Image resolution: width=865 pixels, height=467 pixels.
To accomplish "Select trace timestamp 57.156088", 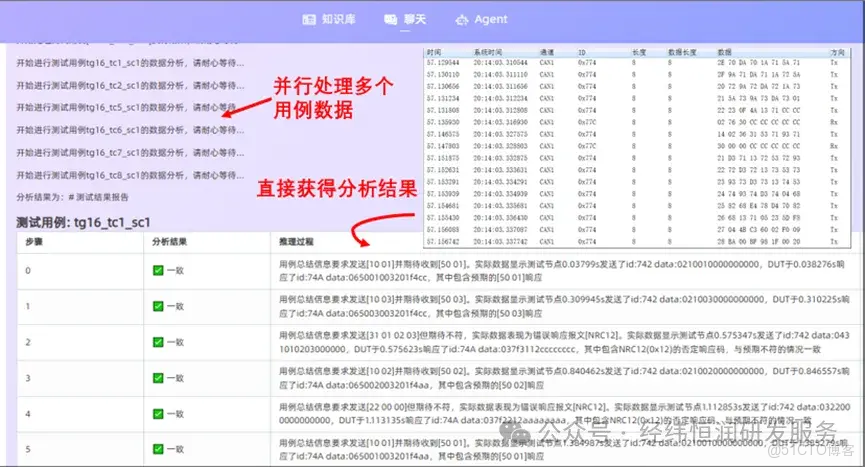I will [443, 230].
